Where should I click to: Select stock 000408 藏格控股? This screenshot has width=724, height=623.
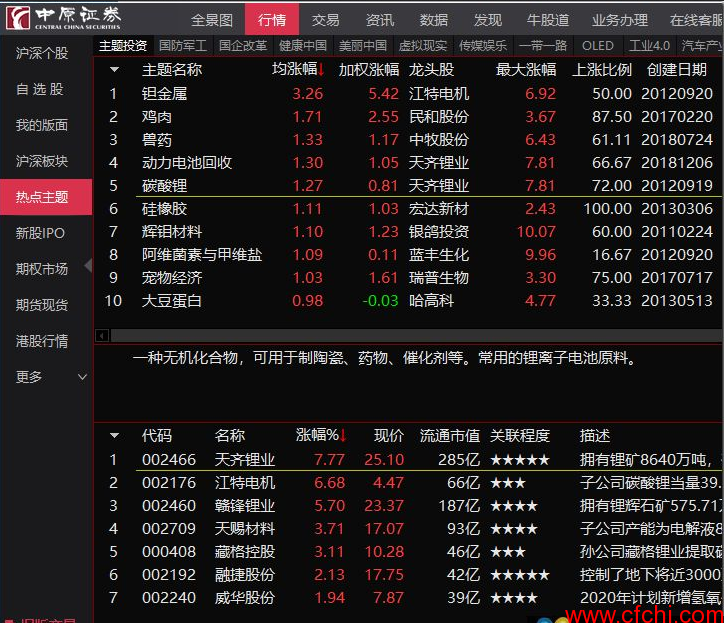pyautogui.click(x=408, y=552)
